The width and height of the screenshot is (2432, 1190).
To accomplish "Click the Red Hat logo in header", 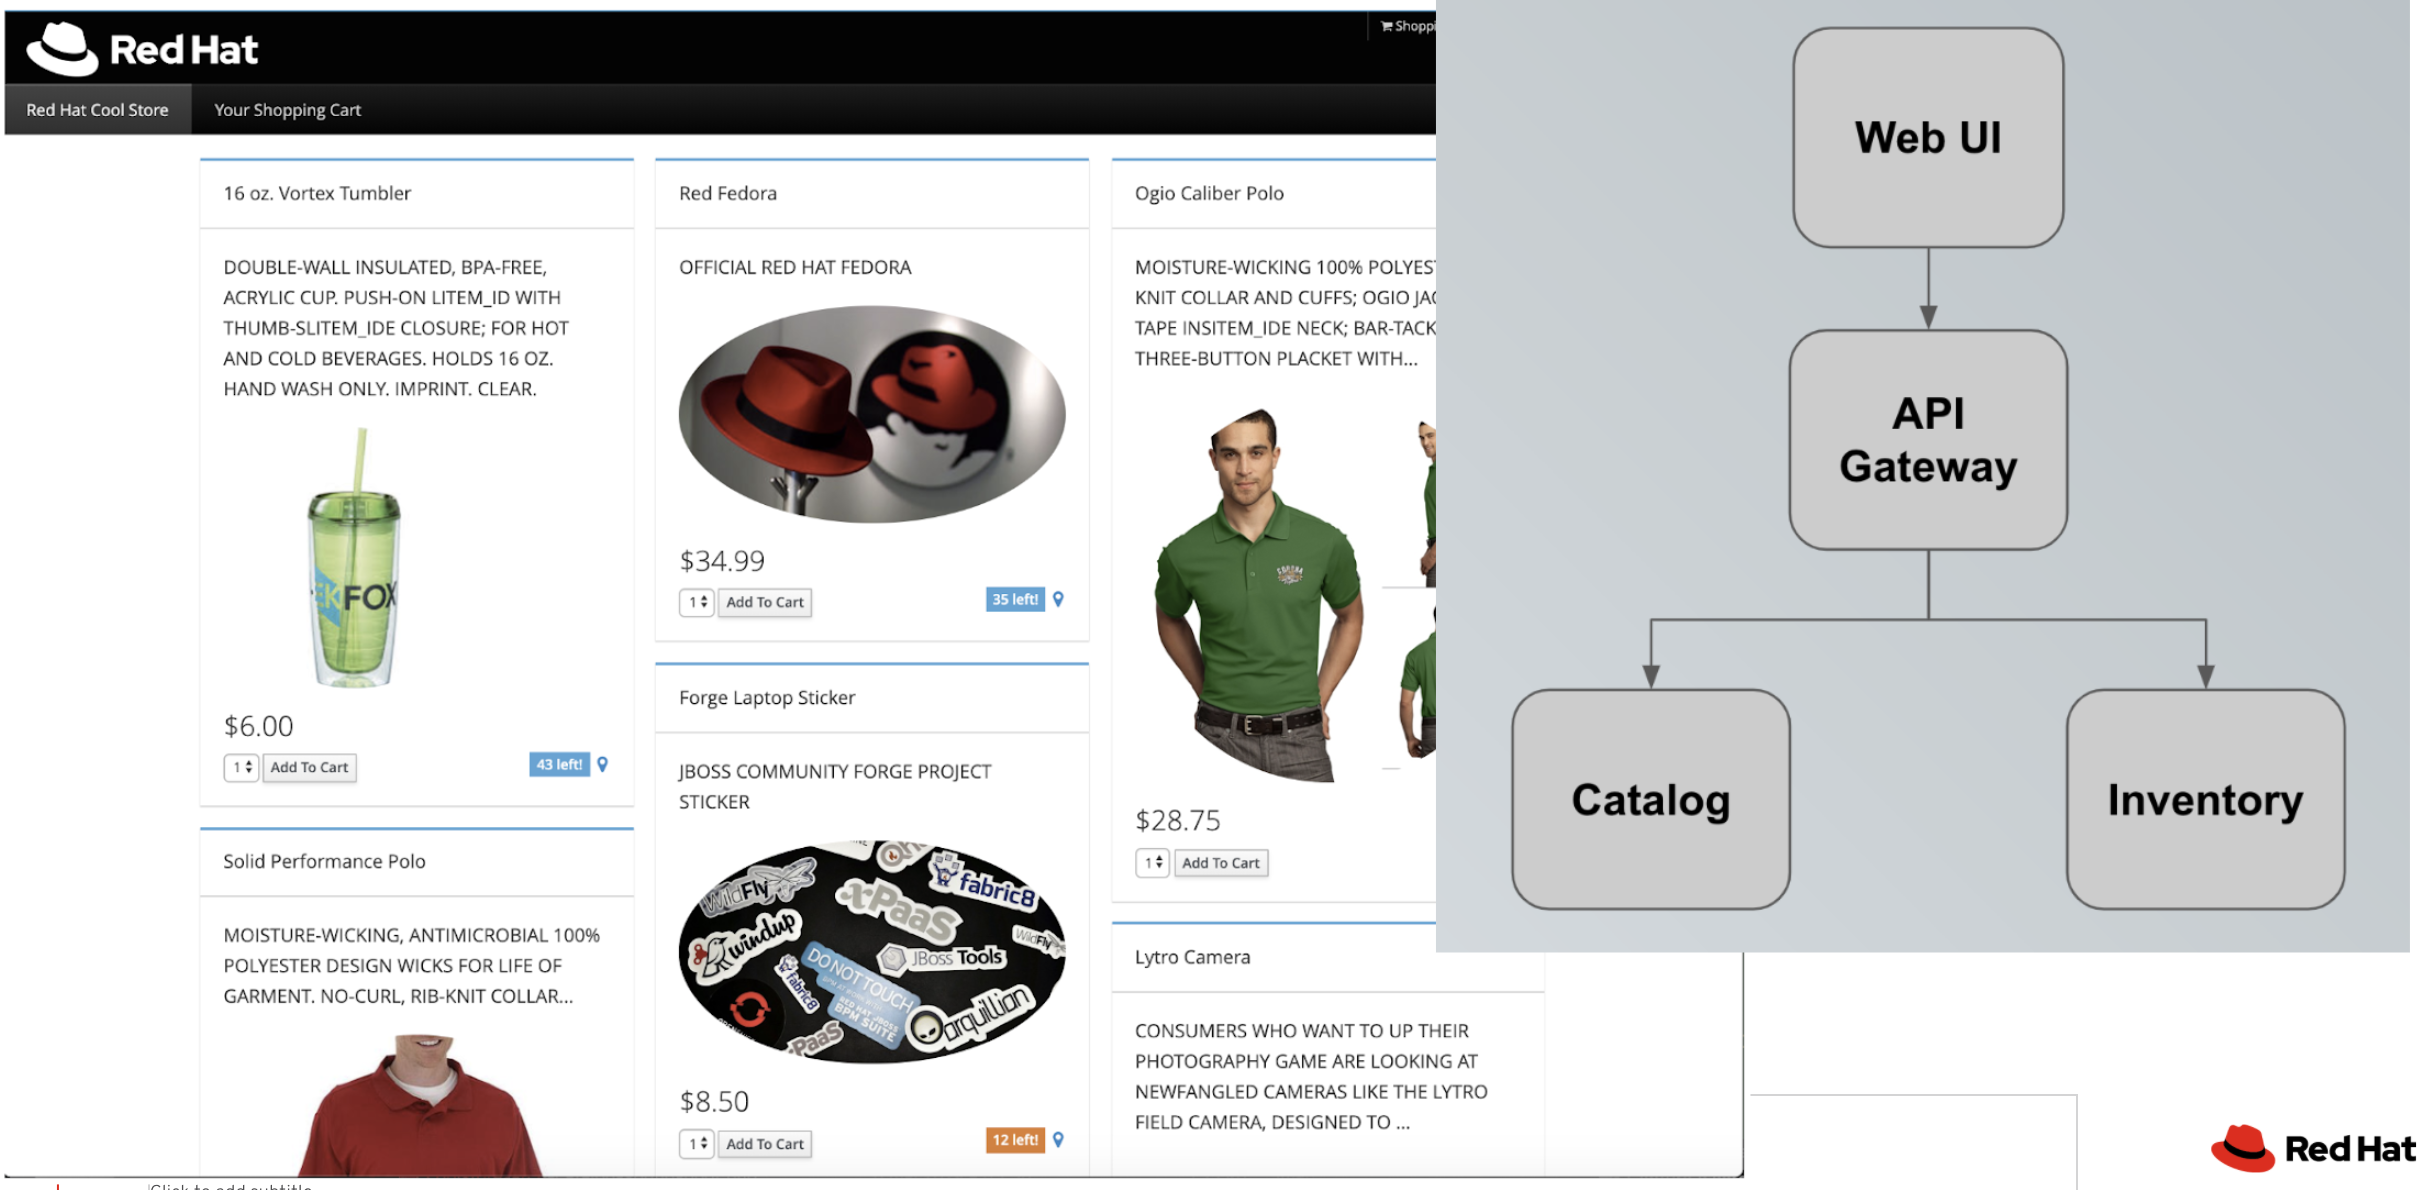I will tap(142, 48).
